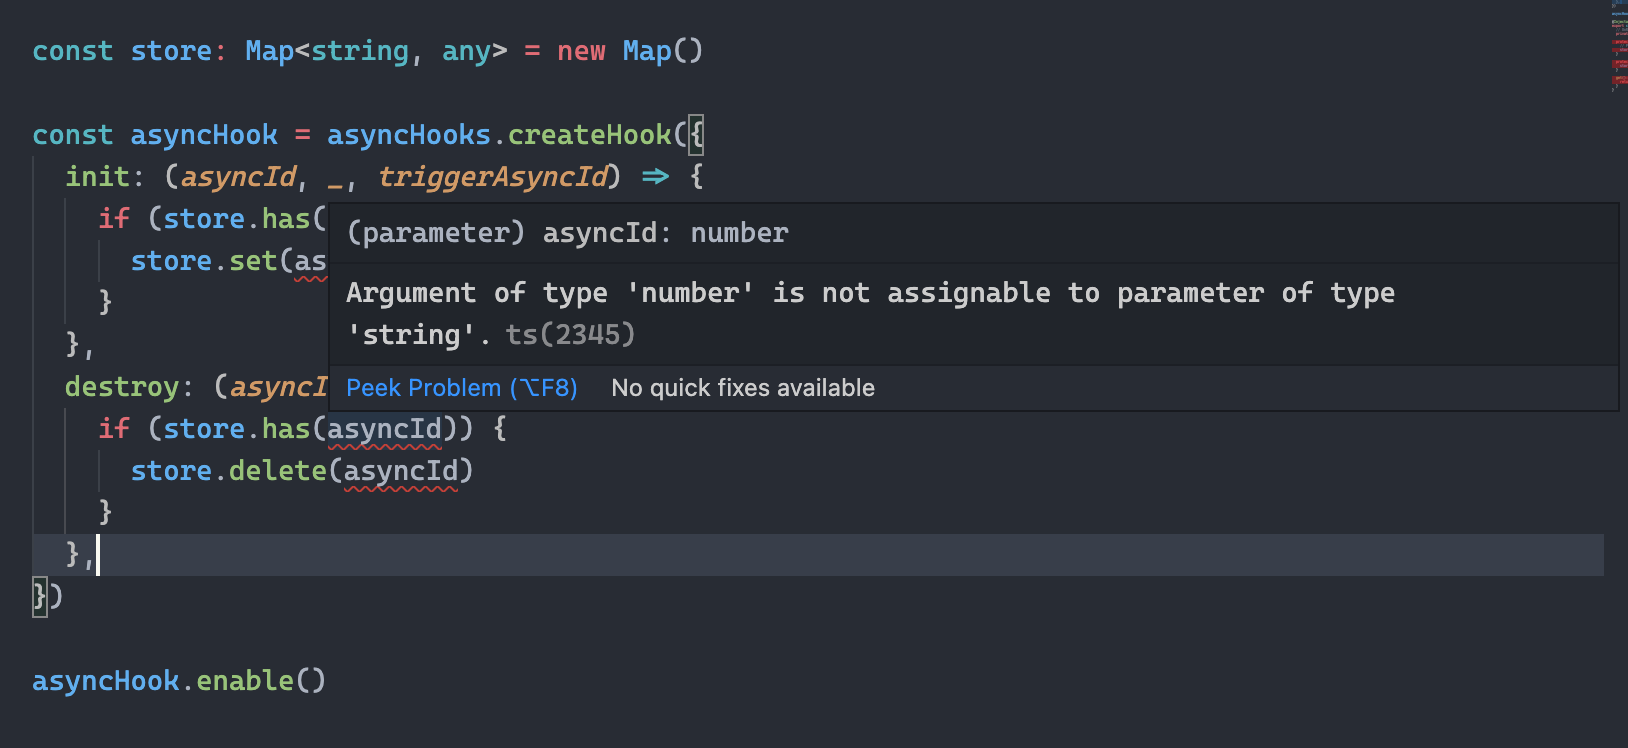Viewport: 1628px width, 748px height.
Task: Click the 'any' type in the Map generic
Action: coord(466,51)
